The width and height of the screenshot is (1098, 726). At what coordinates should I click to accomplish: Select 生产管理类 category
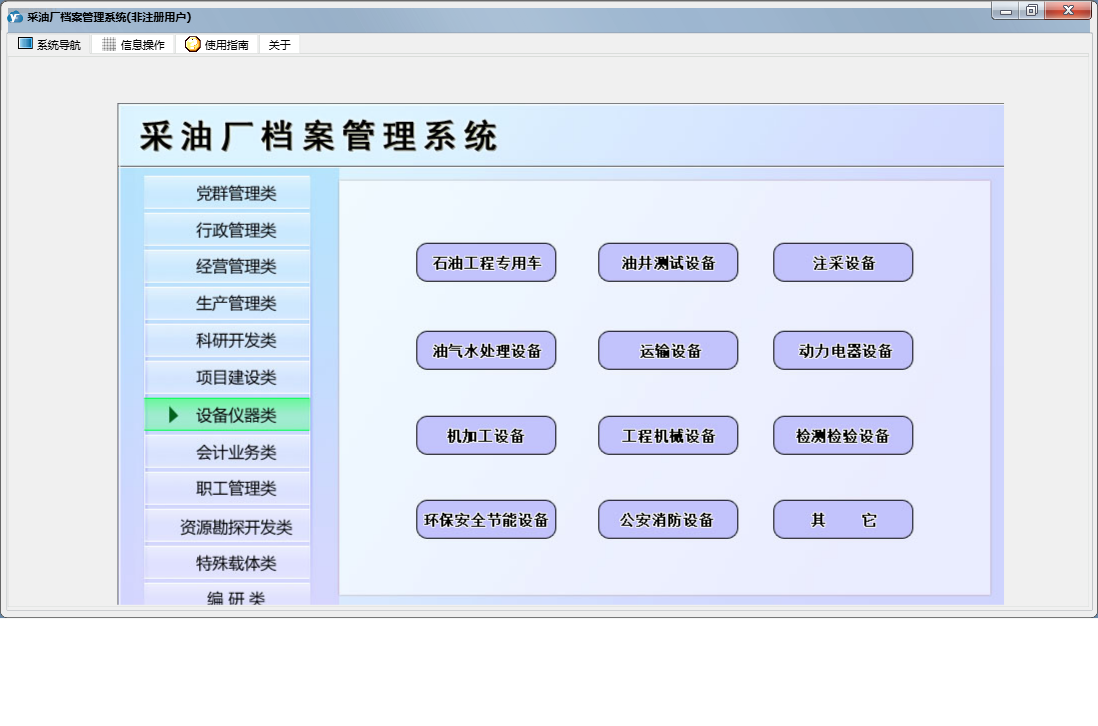[227, 303]
